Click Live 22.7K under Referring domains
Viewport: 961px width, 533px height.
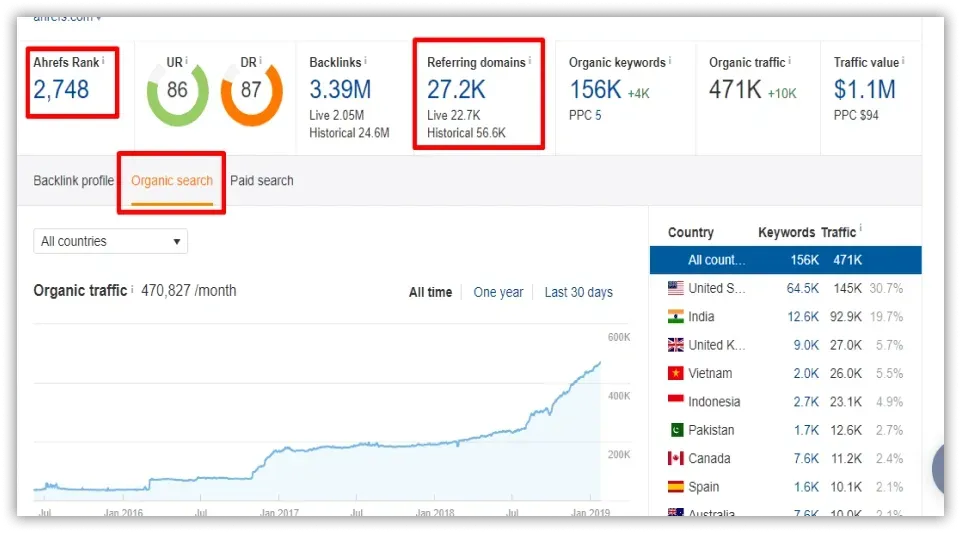(454, 115)
